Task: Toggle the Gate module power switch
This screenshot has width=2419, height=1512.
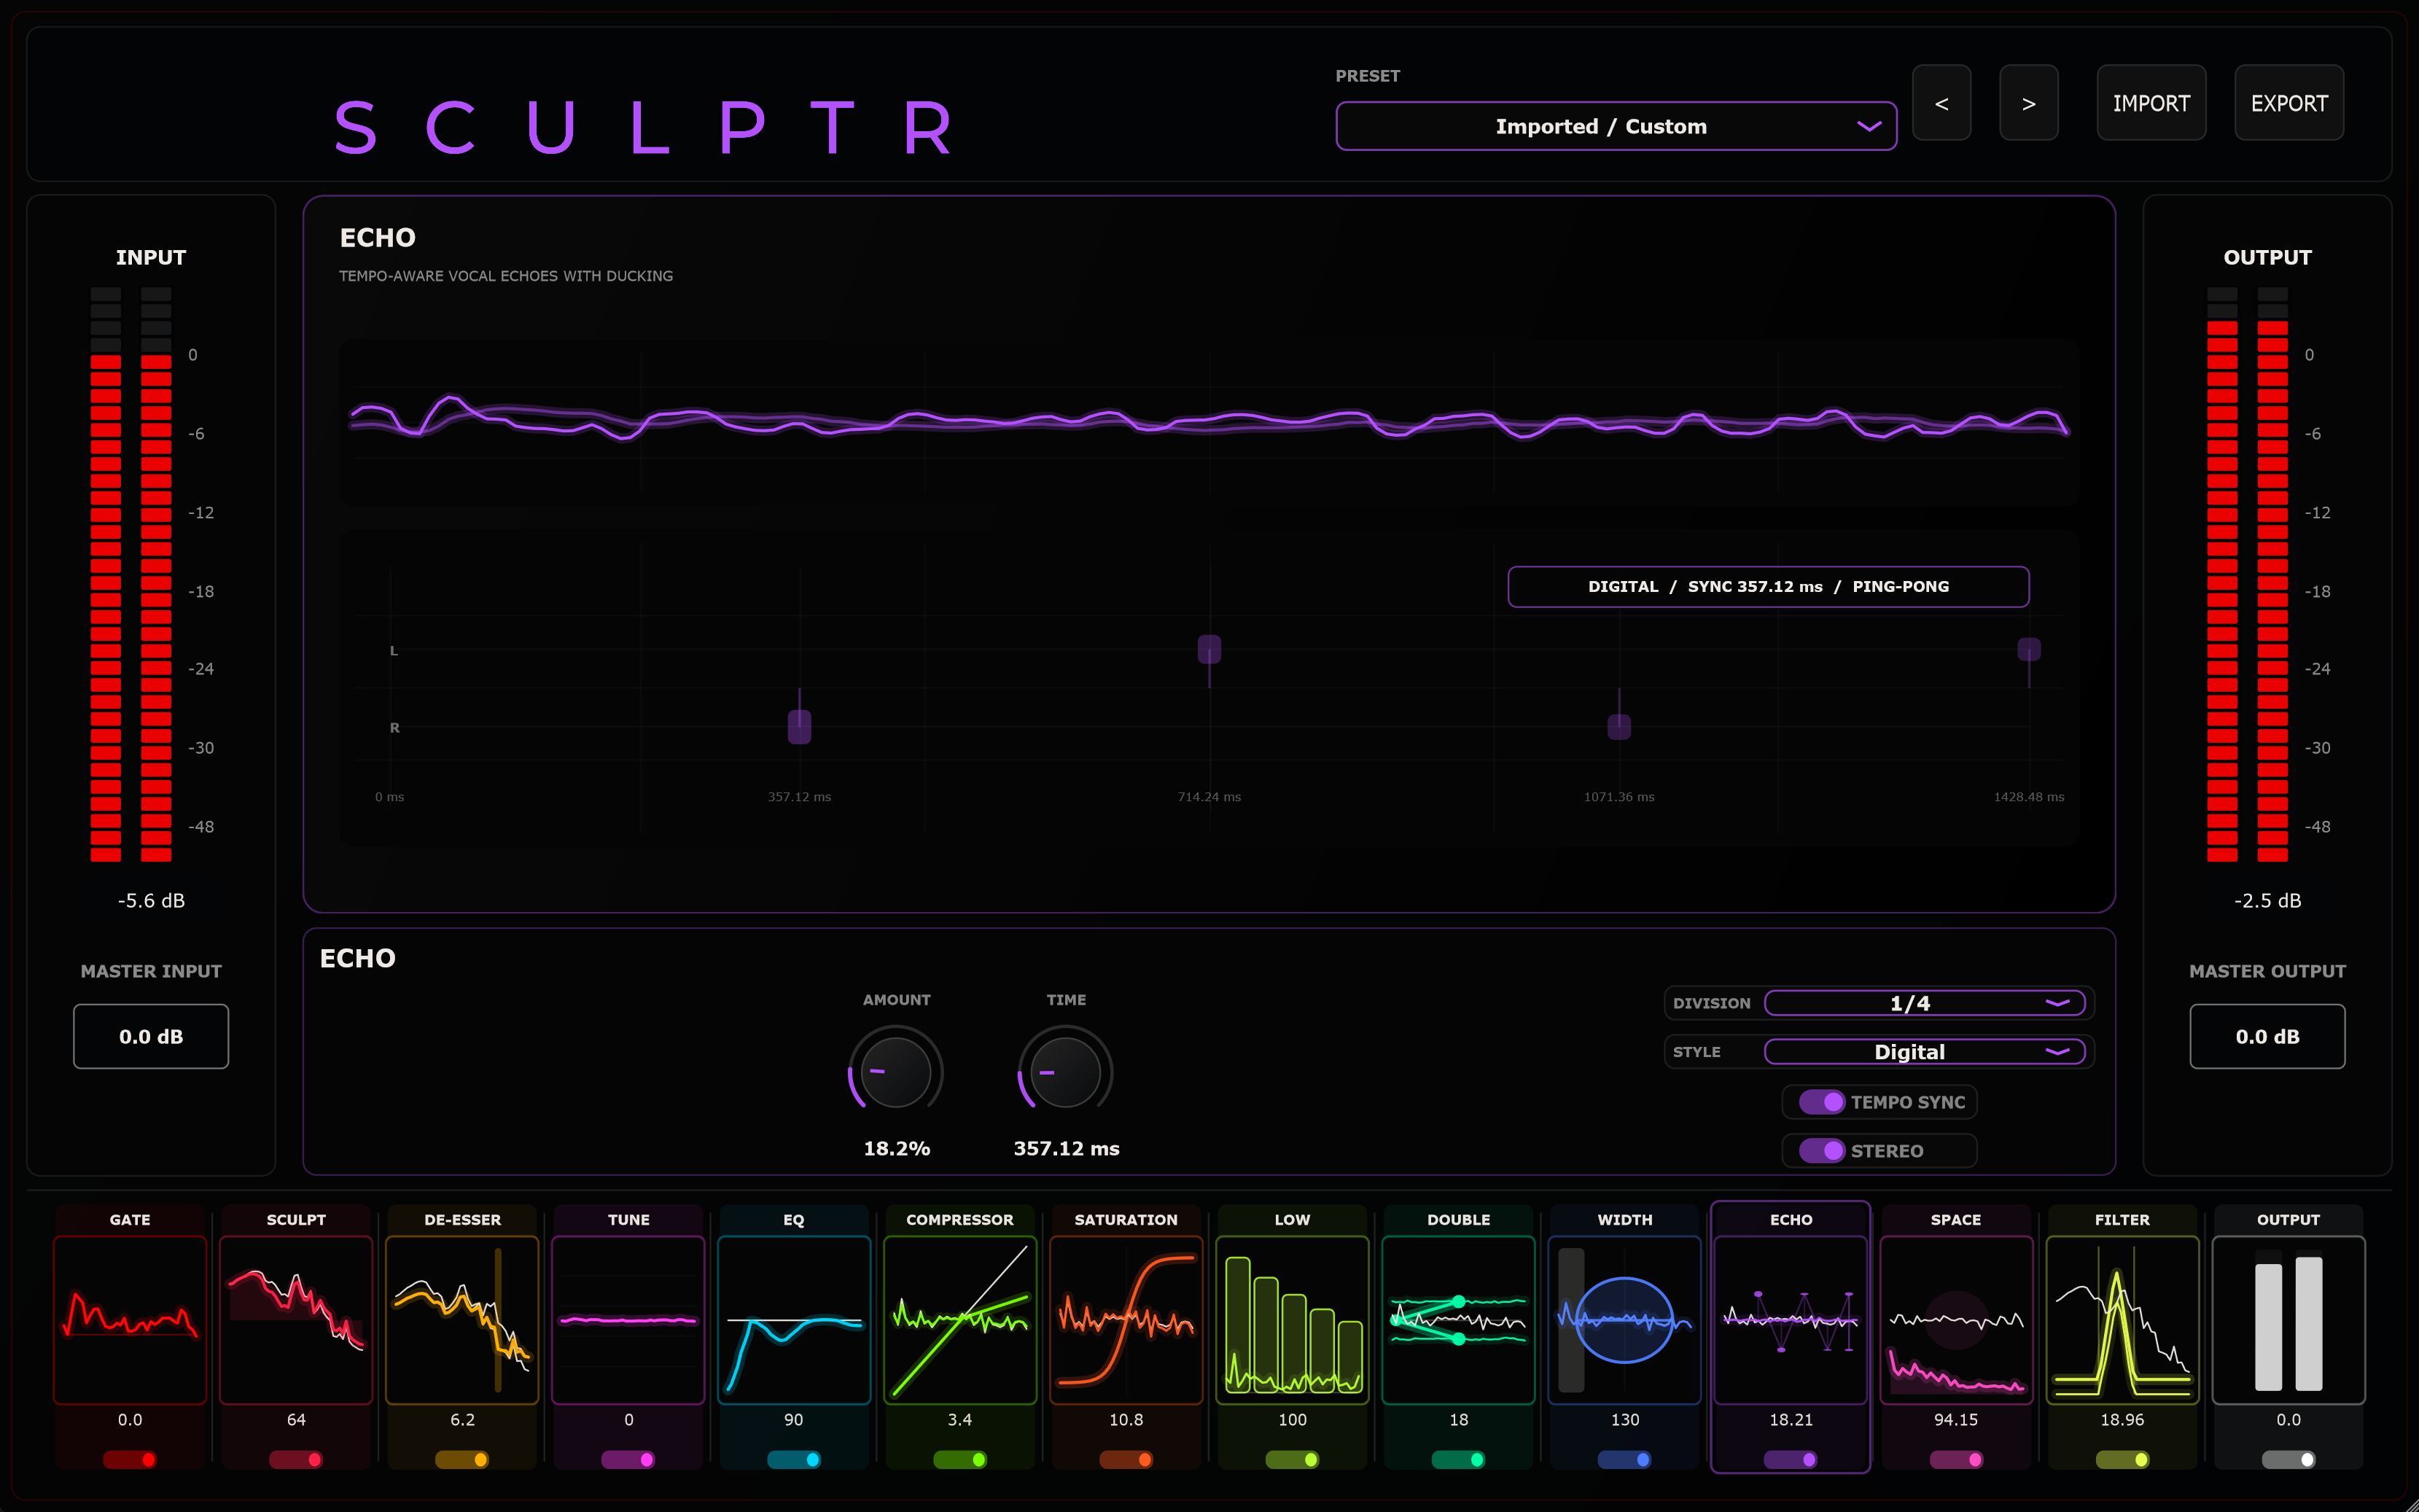Action: [130, 1460]
